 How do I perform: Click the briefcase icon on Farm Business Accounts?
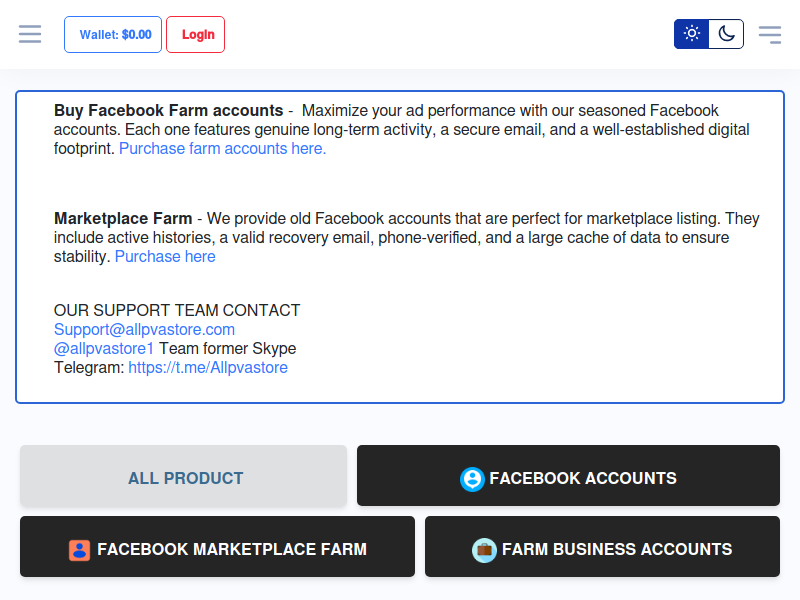(484, 550)
